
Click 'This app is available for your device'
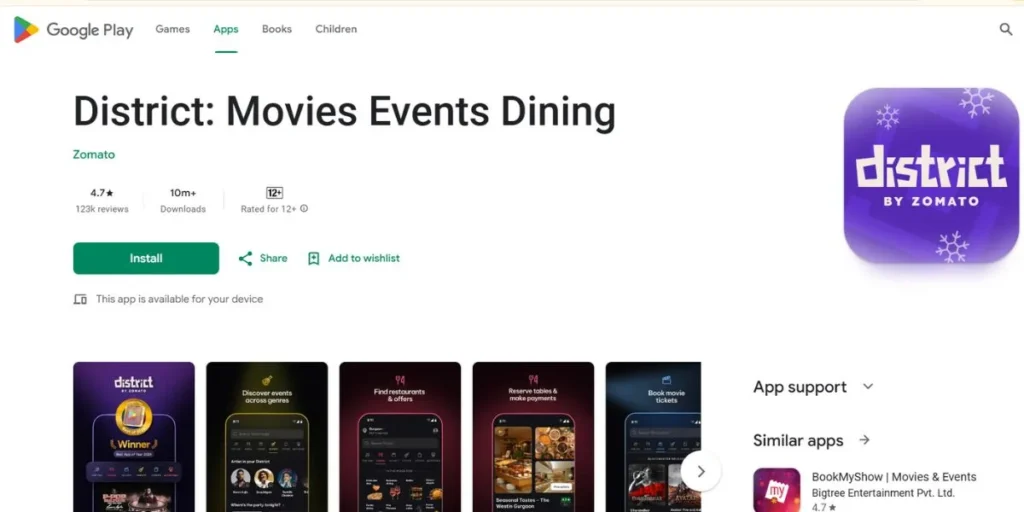tap(180, 299)
